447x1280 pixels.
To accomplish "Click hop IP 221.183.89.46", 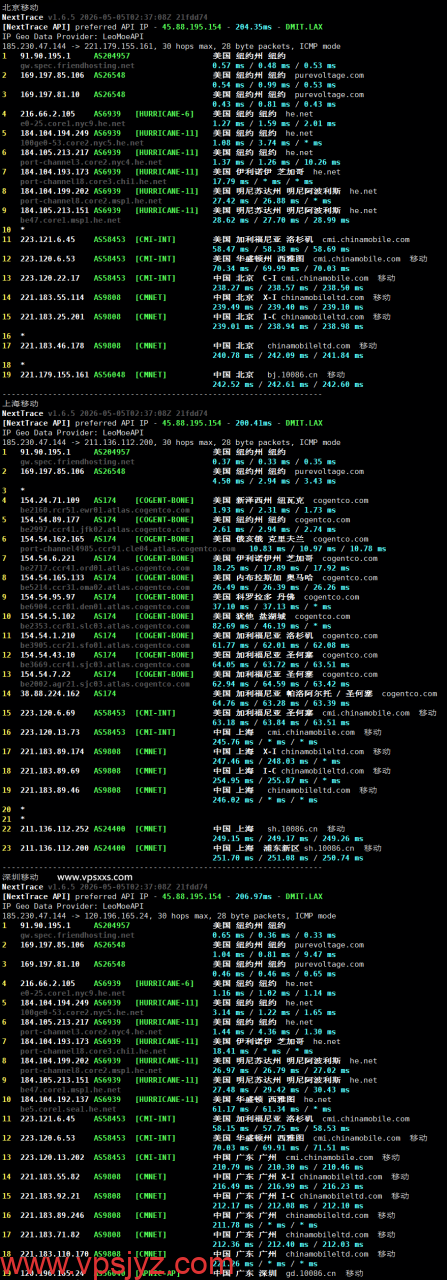I will pos(50,788).
